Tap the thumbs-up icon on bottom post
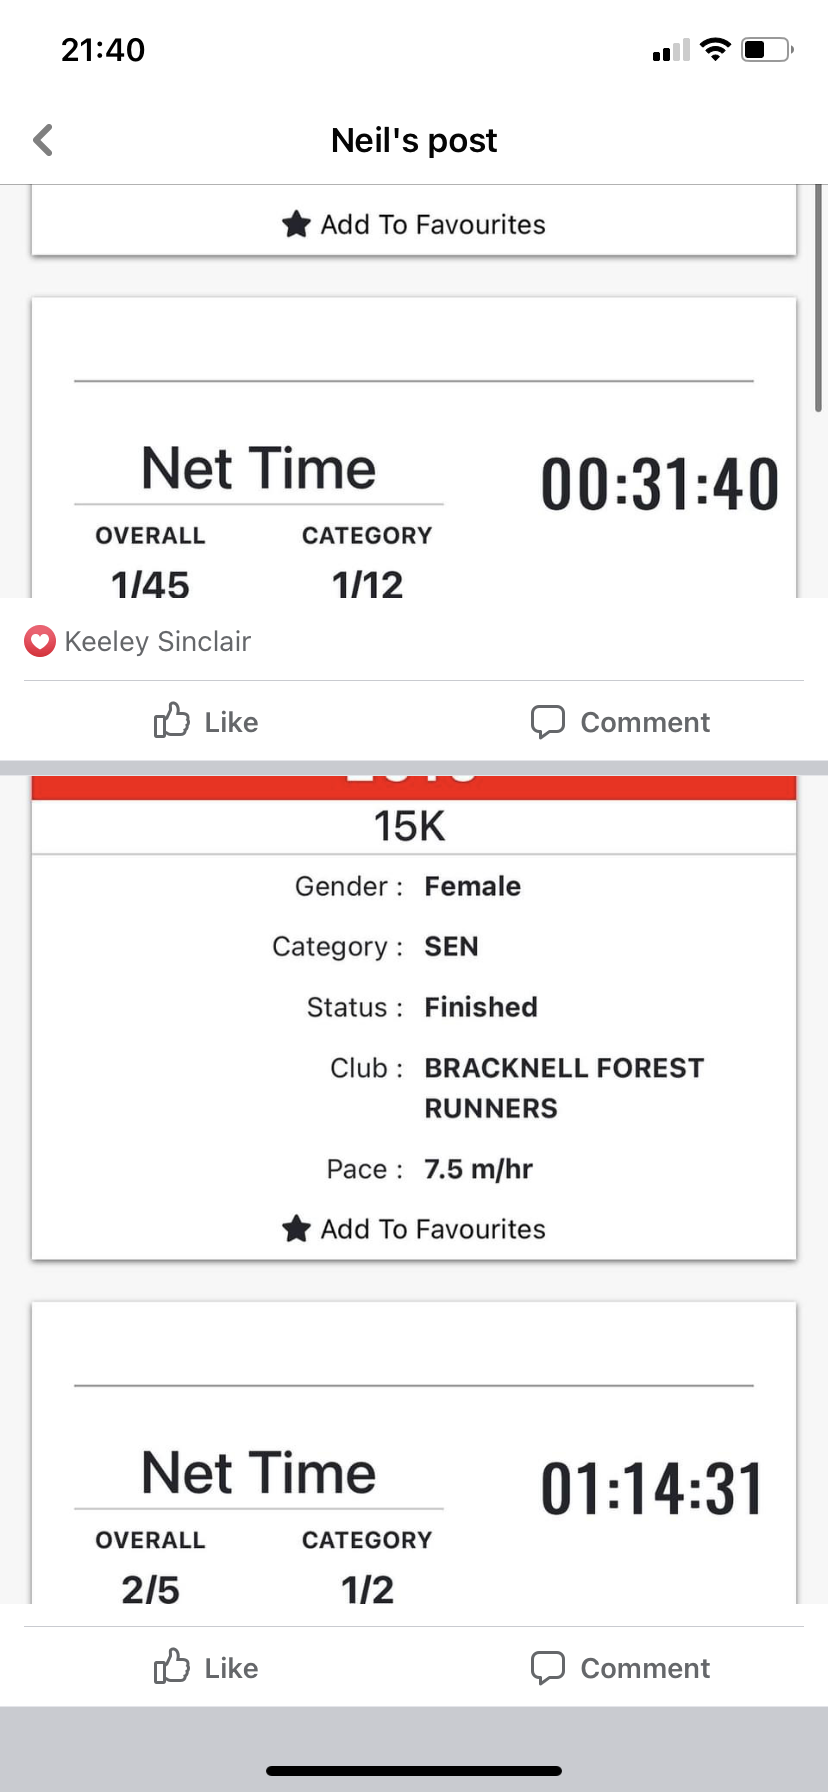 pos(172,1667)
